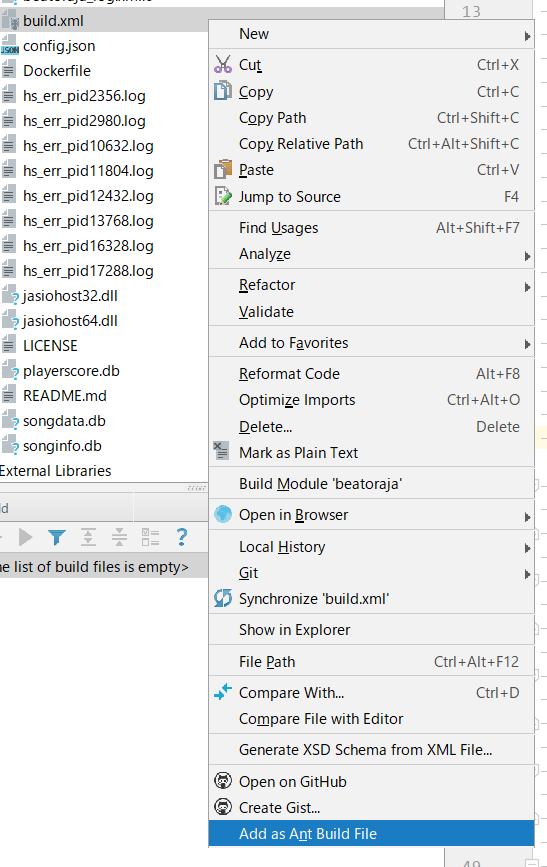Choose Delete... from context menu
547x867 pixels.
[x=371, y=427]
